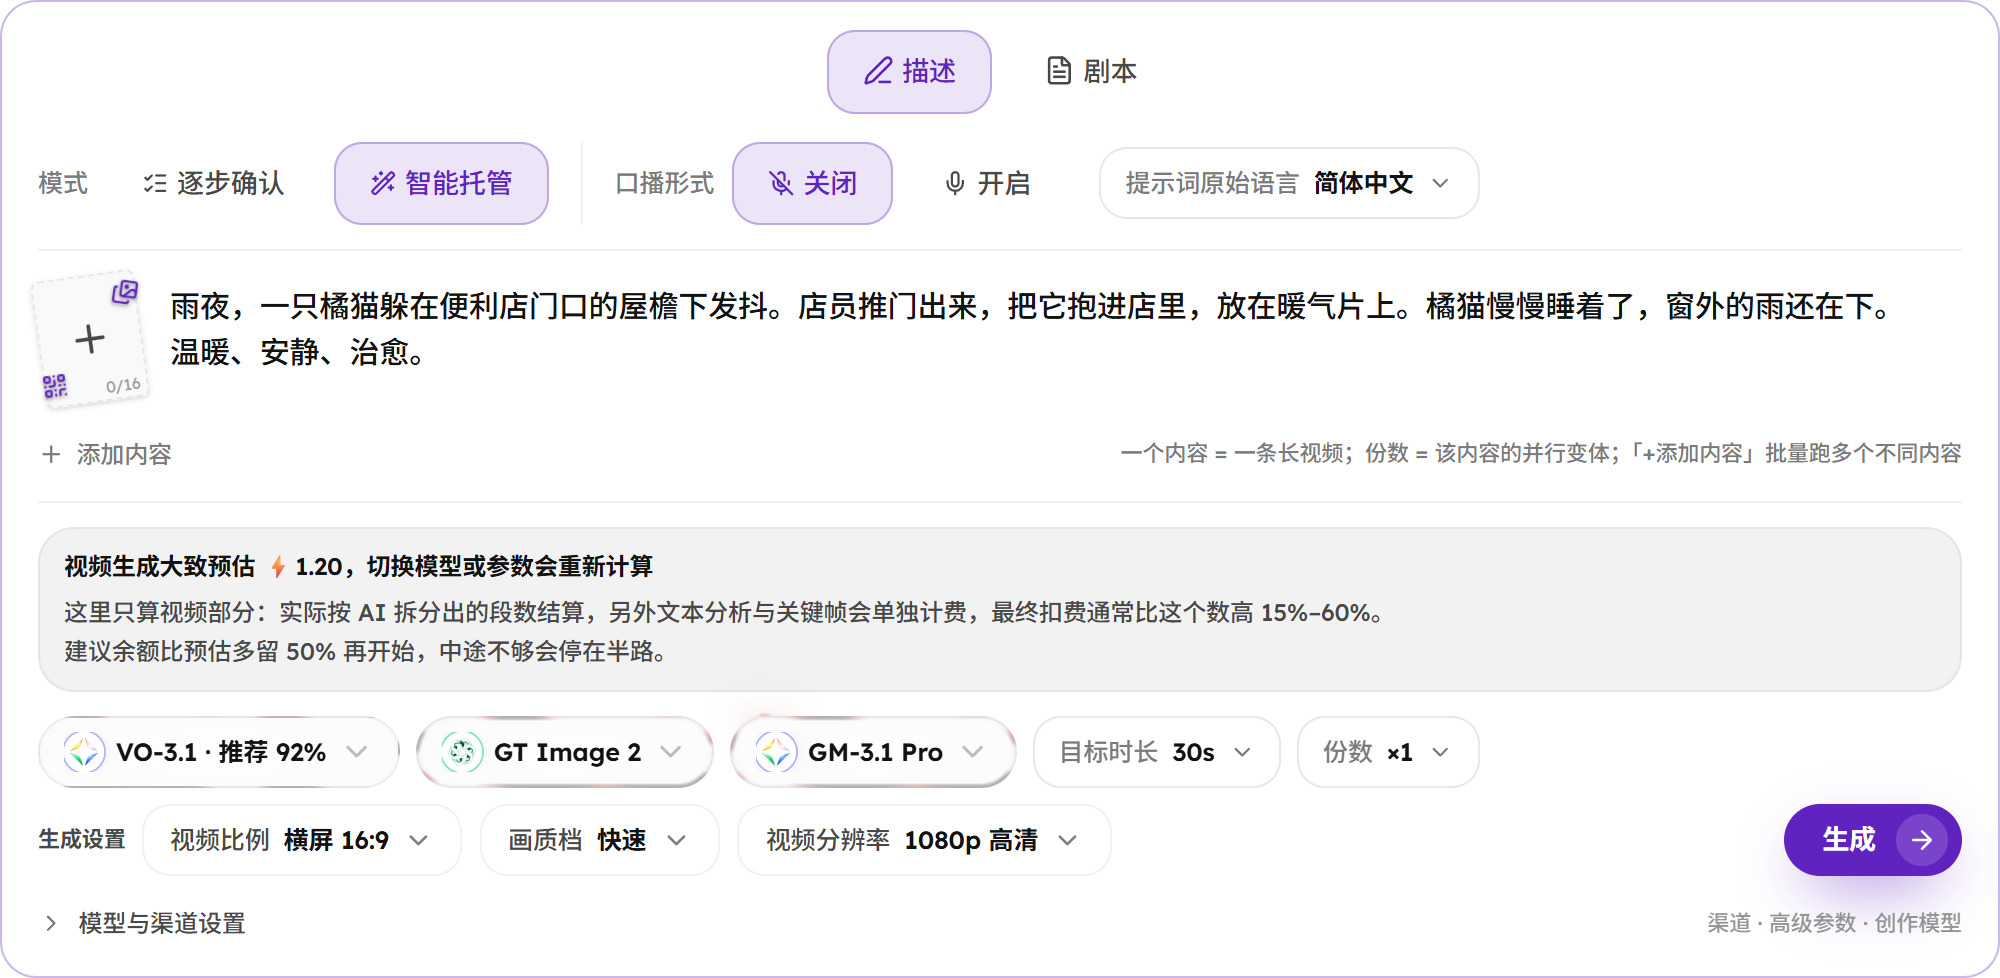Open 画质档 快速 dropdown
The width and height of the screenshot is (2000, 978).
click(x=600, y=840)
